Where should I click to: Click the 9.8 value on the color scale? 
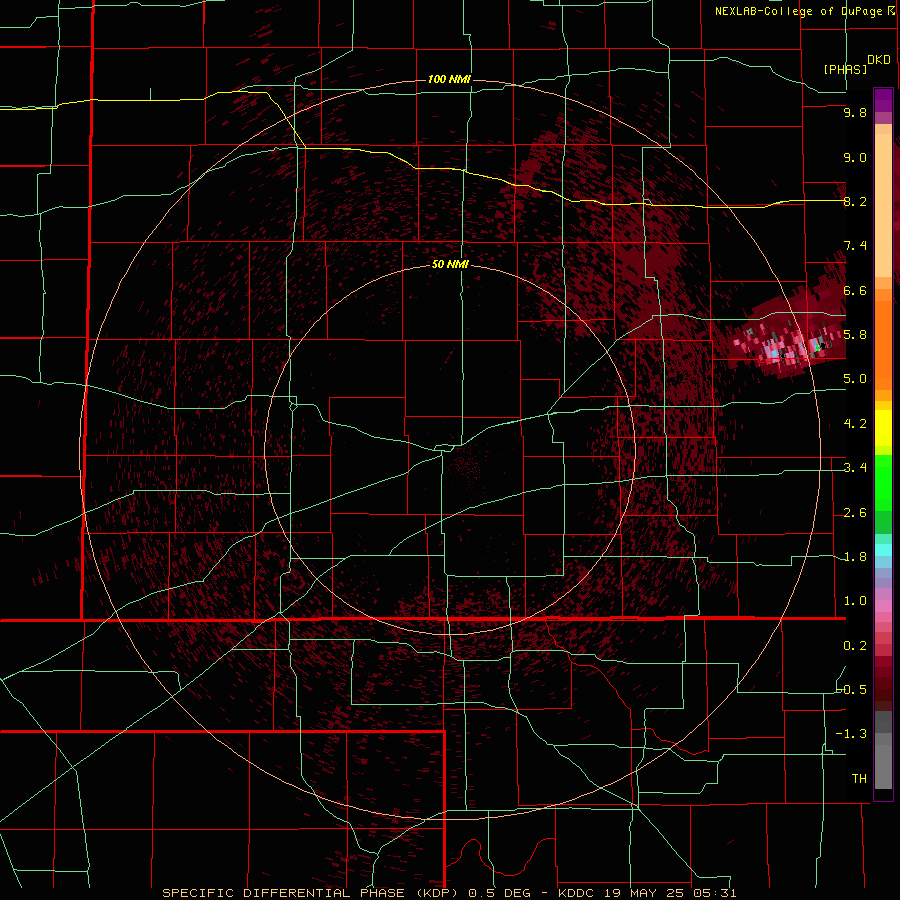855,112
